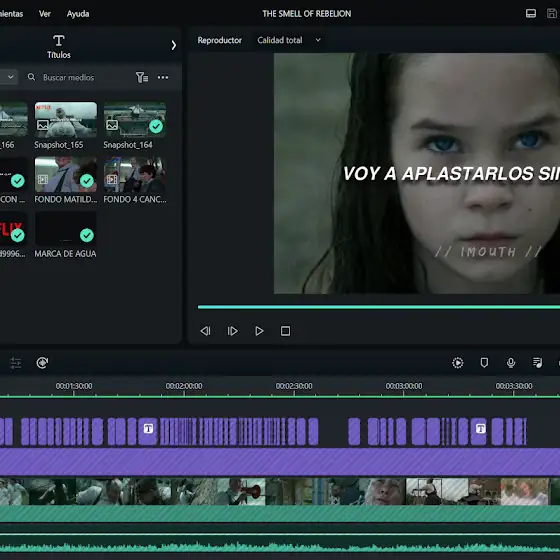Image resolution: width=560 pixels, height=560 pixels.
Task: Open the Calidad total quality dropdown
Action: (289, 40)
